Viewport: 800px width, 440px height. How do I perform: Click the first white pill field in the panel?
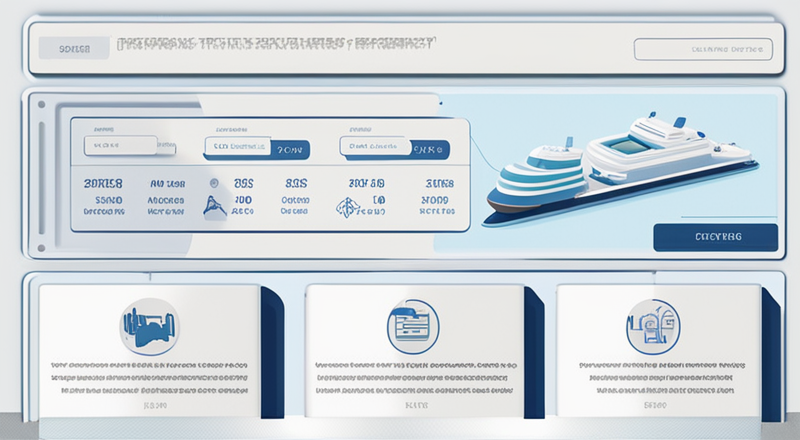click(x=120, y=145)
